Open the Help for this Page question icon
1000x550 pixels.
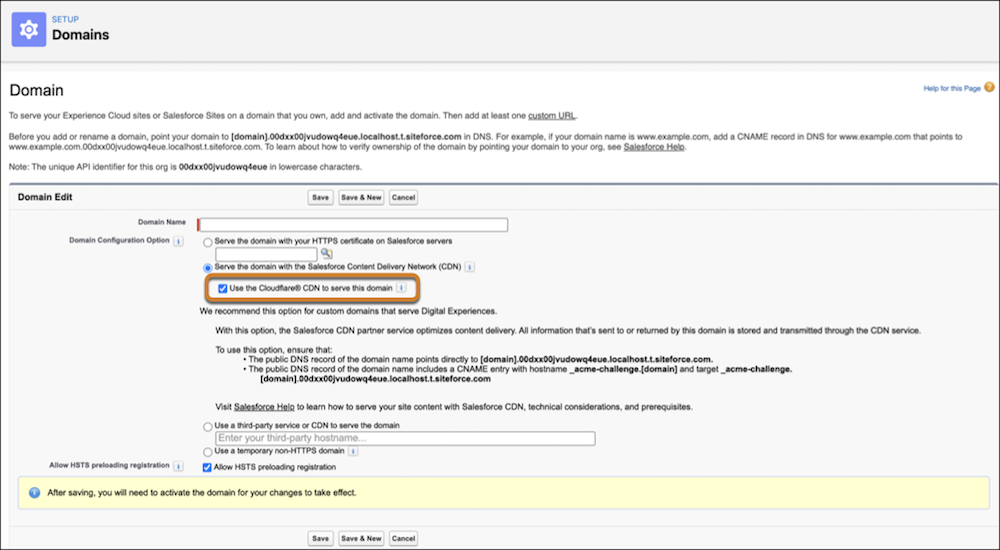coord(989,87)
